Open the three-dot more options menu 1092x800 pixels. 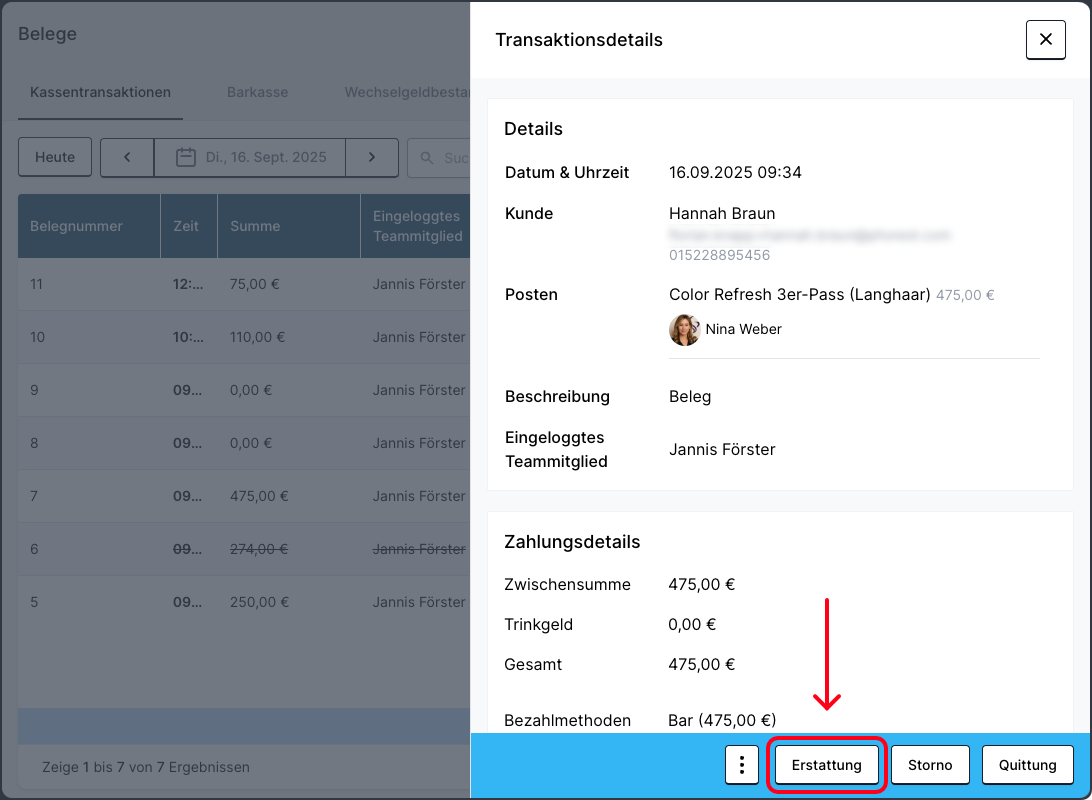click(x=741, y=765)
